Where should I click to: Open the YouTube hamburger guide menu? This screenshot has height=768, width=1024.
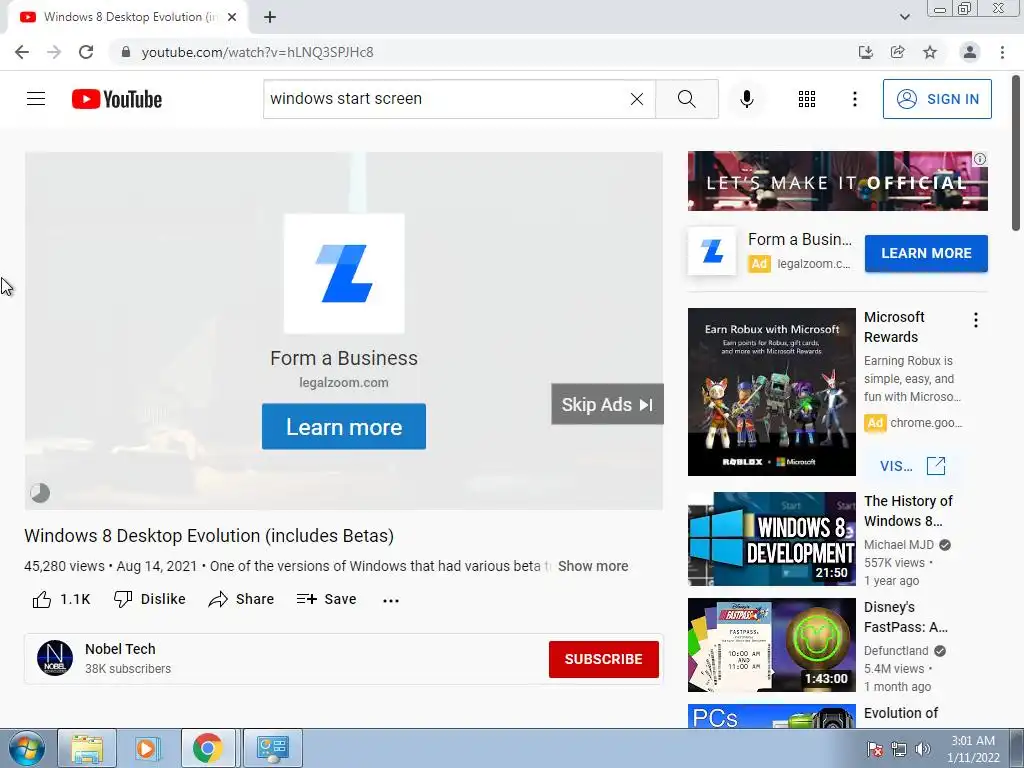pyautogui.click(x=36, y=99)
